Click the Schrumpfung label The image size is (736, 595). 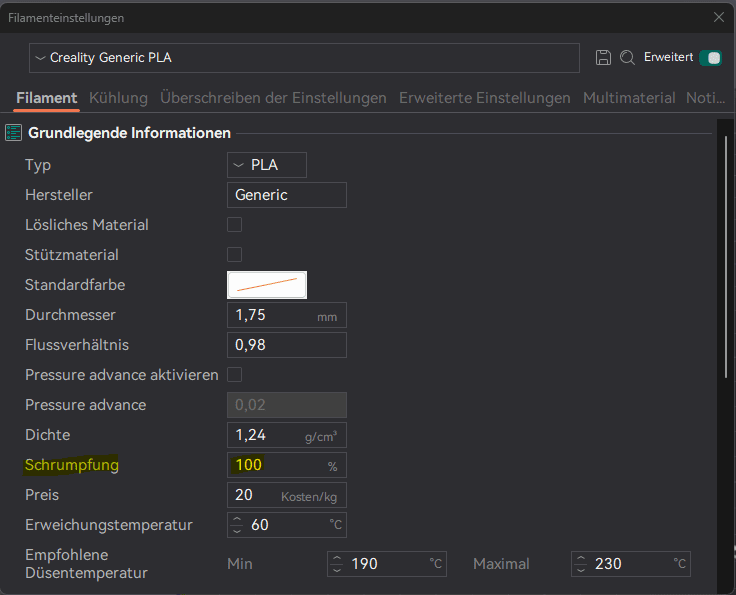coord(72,465)
